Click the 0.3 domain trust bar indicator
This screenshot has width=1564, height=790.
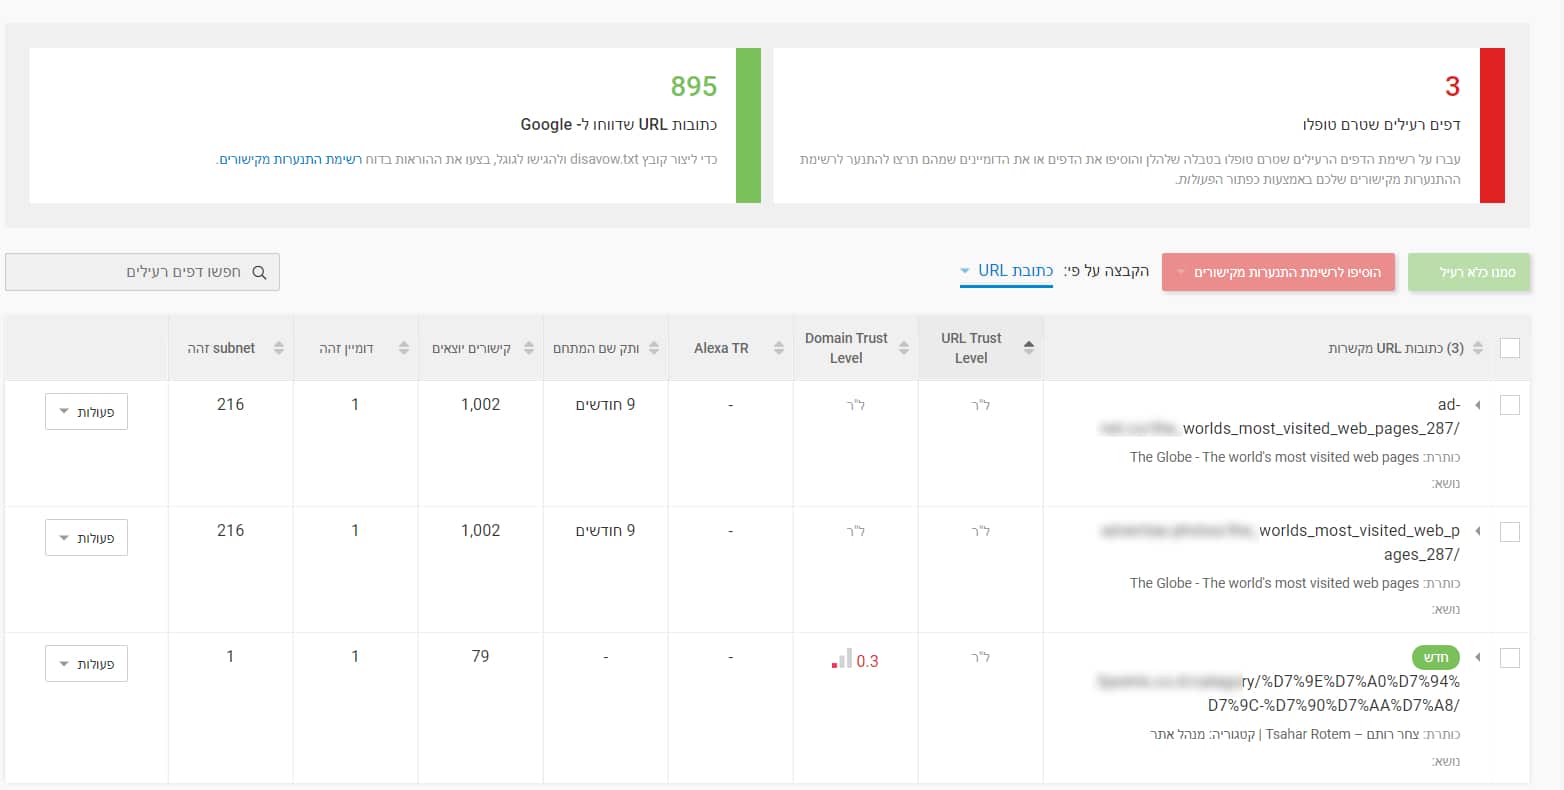pyautogui.click(x=842, y=659)
